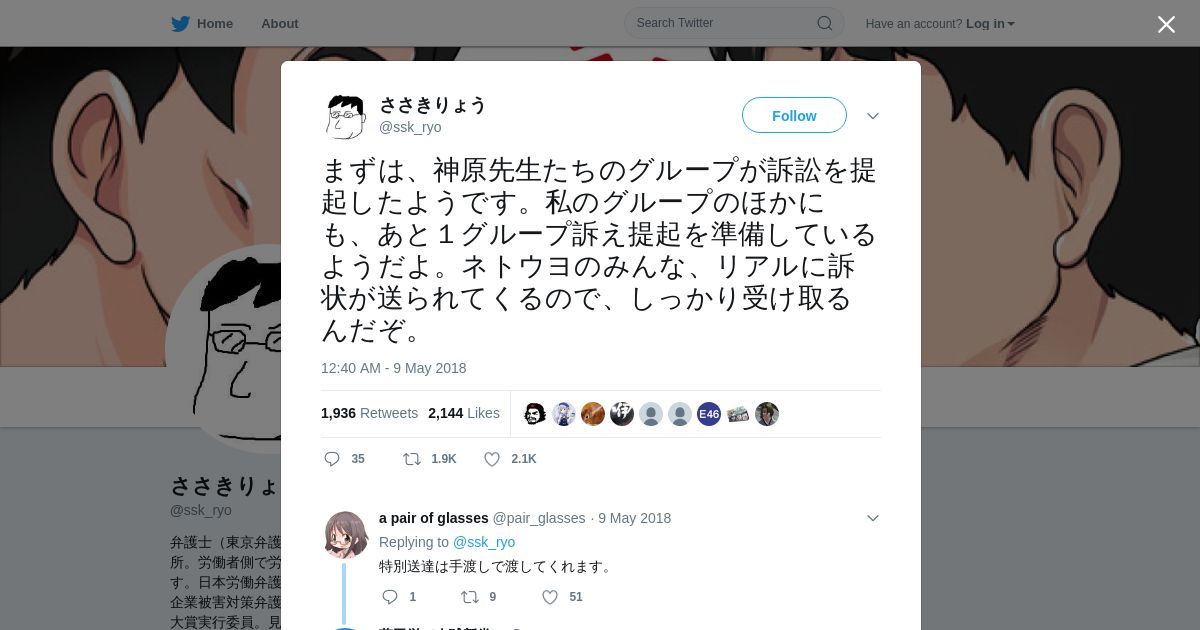This screenshot has width=1200, height=630.
Task: View the 1,936 Retweets list
Action: click(369, 413)
